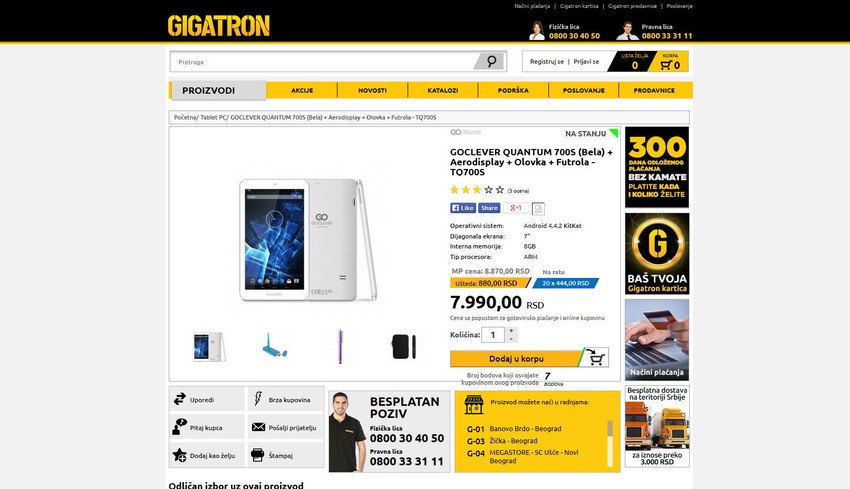Click the store list scrollbar

pos(610,443)
